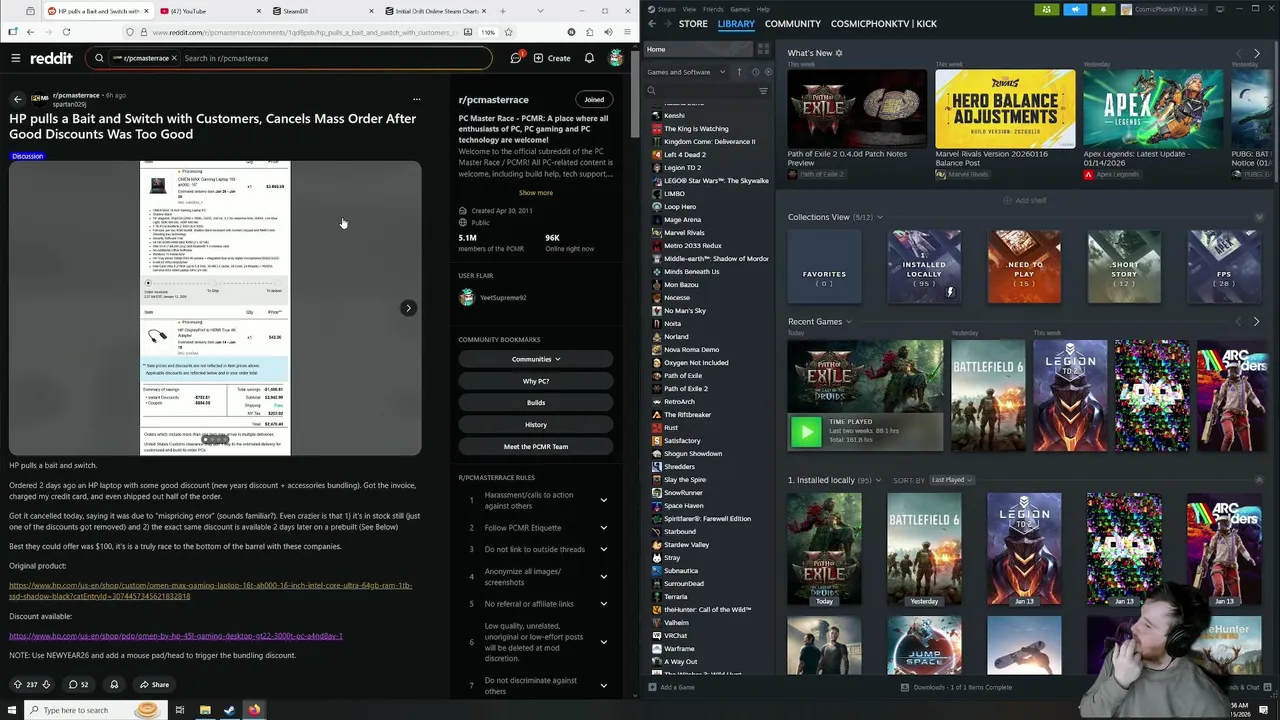Image resolution: width=1280 pixels, height=720 pixels.
Task: Go back using the post's back arrow
Action: [17, 99]
